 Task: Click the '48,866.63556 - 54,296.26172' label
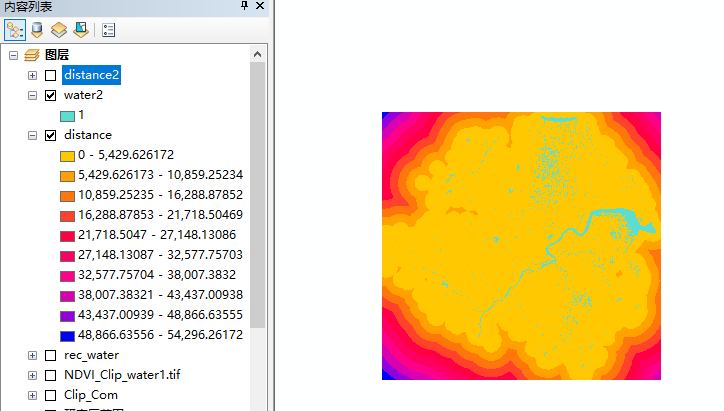pos(160,335)
